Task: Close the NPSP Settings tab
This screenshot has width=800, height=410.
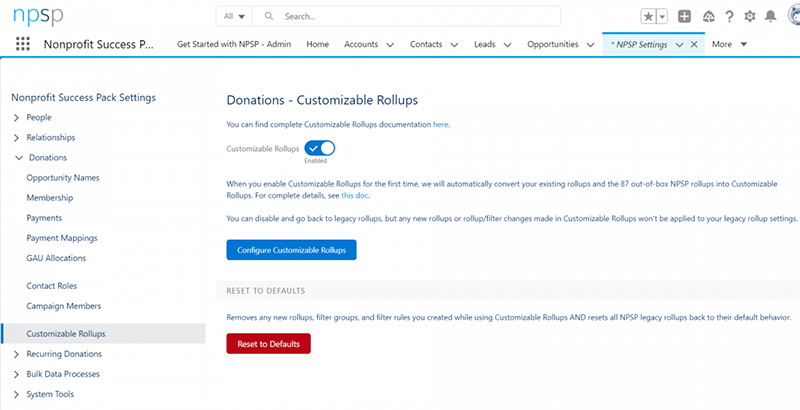Action: (x=694, y=44)
